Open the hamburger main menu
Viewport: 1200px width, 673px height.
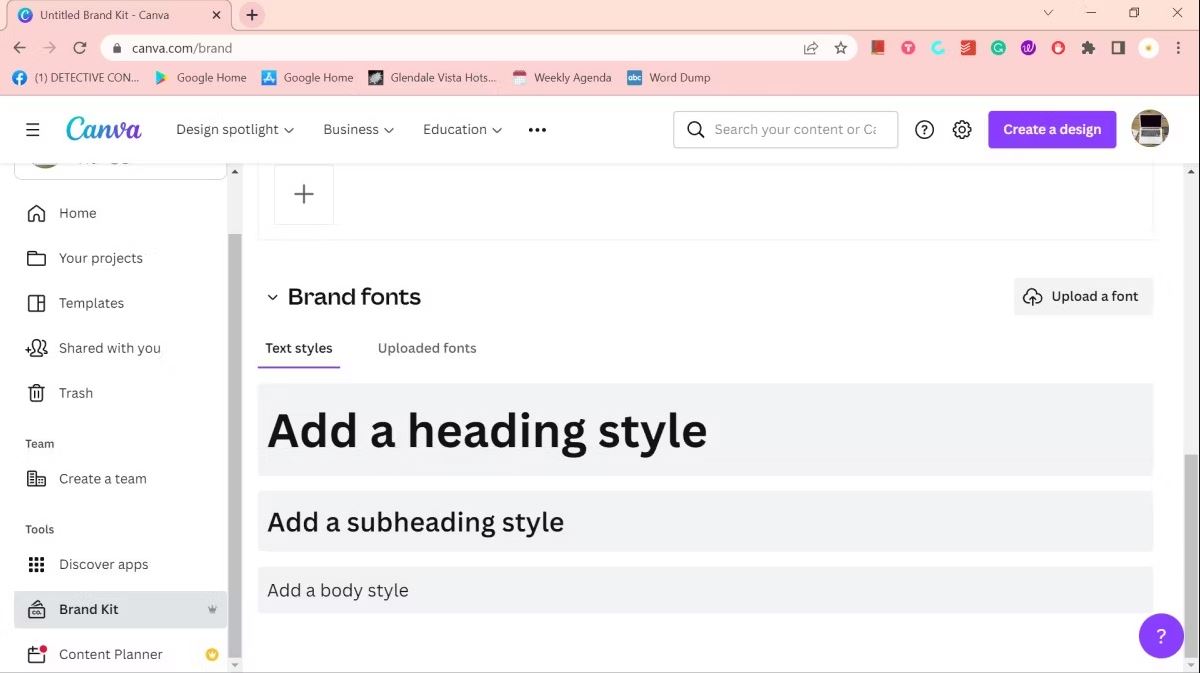pos(33,130)
